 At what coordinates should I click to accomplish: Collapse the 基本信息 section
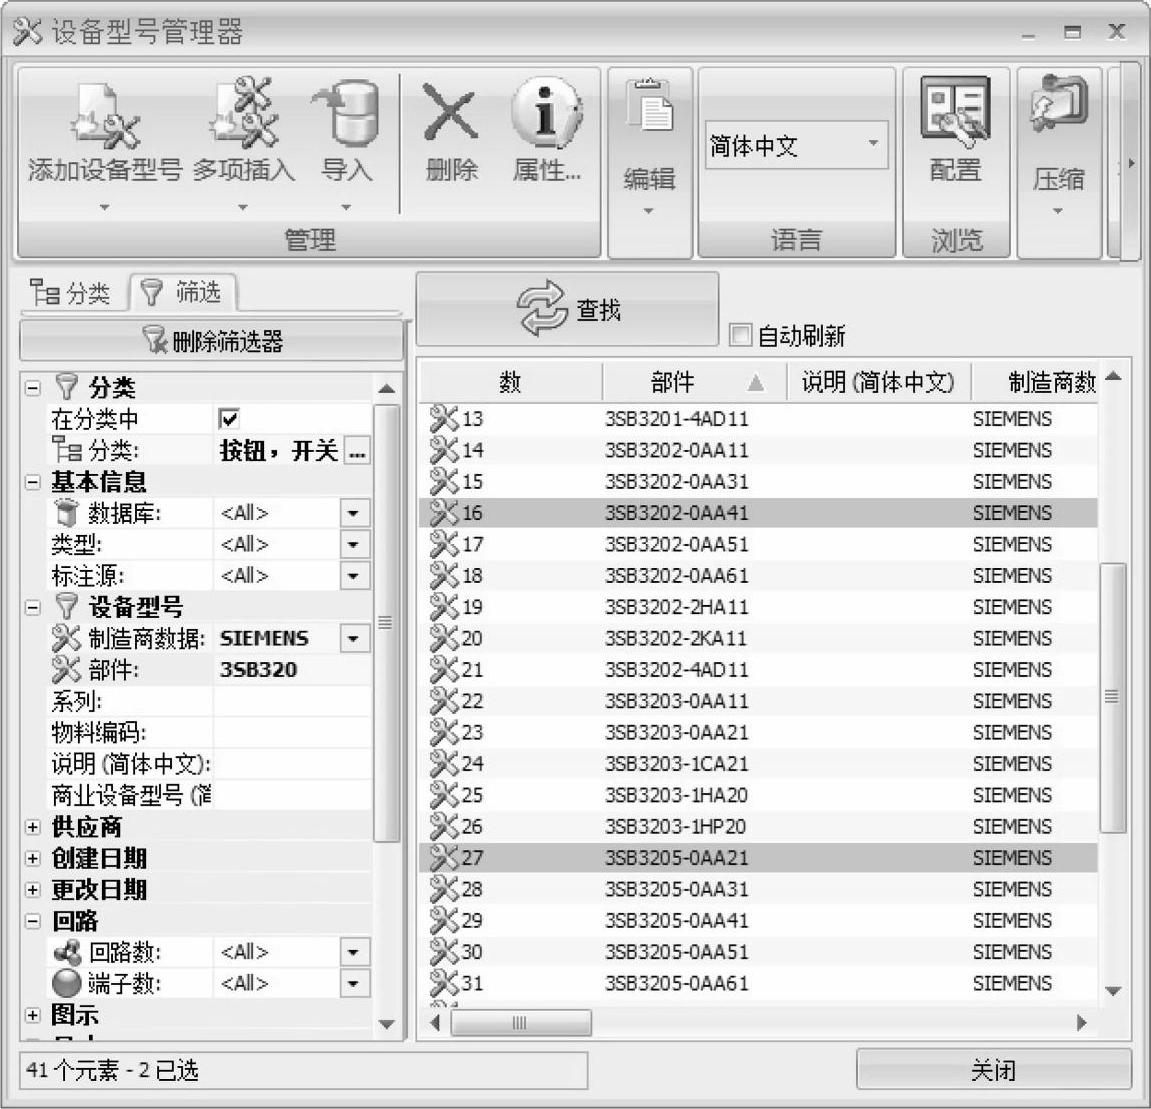point(33,482)
